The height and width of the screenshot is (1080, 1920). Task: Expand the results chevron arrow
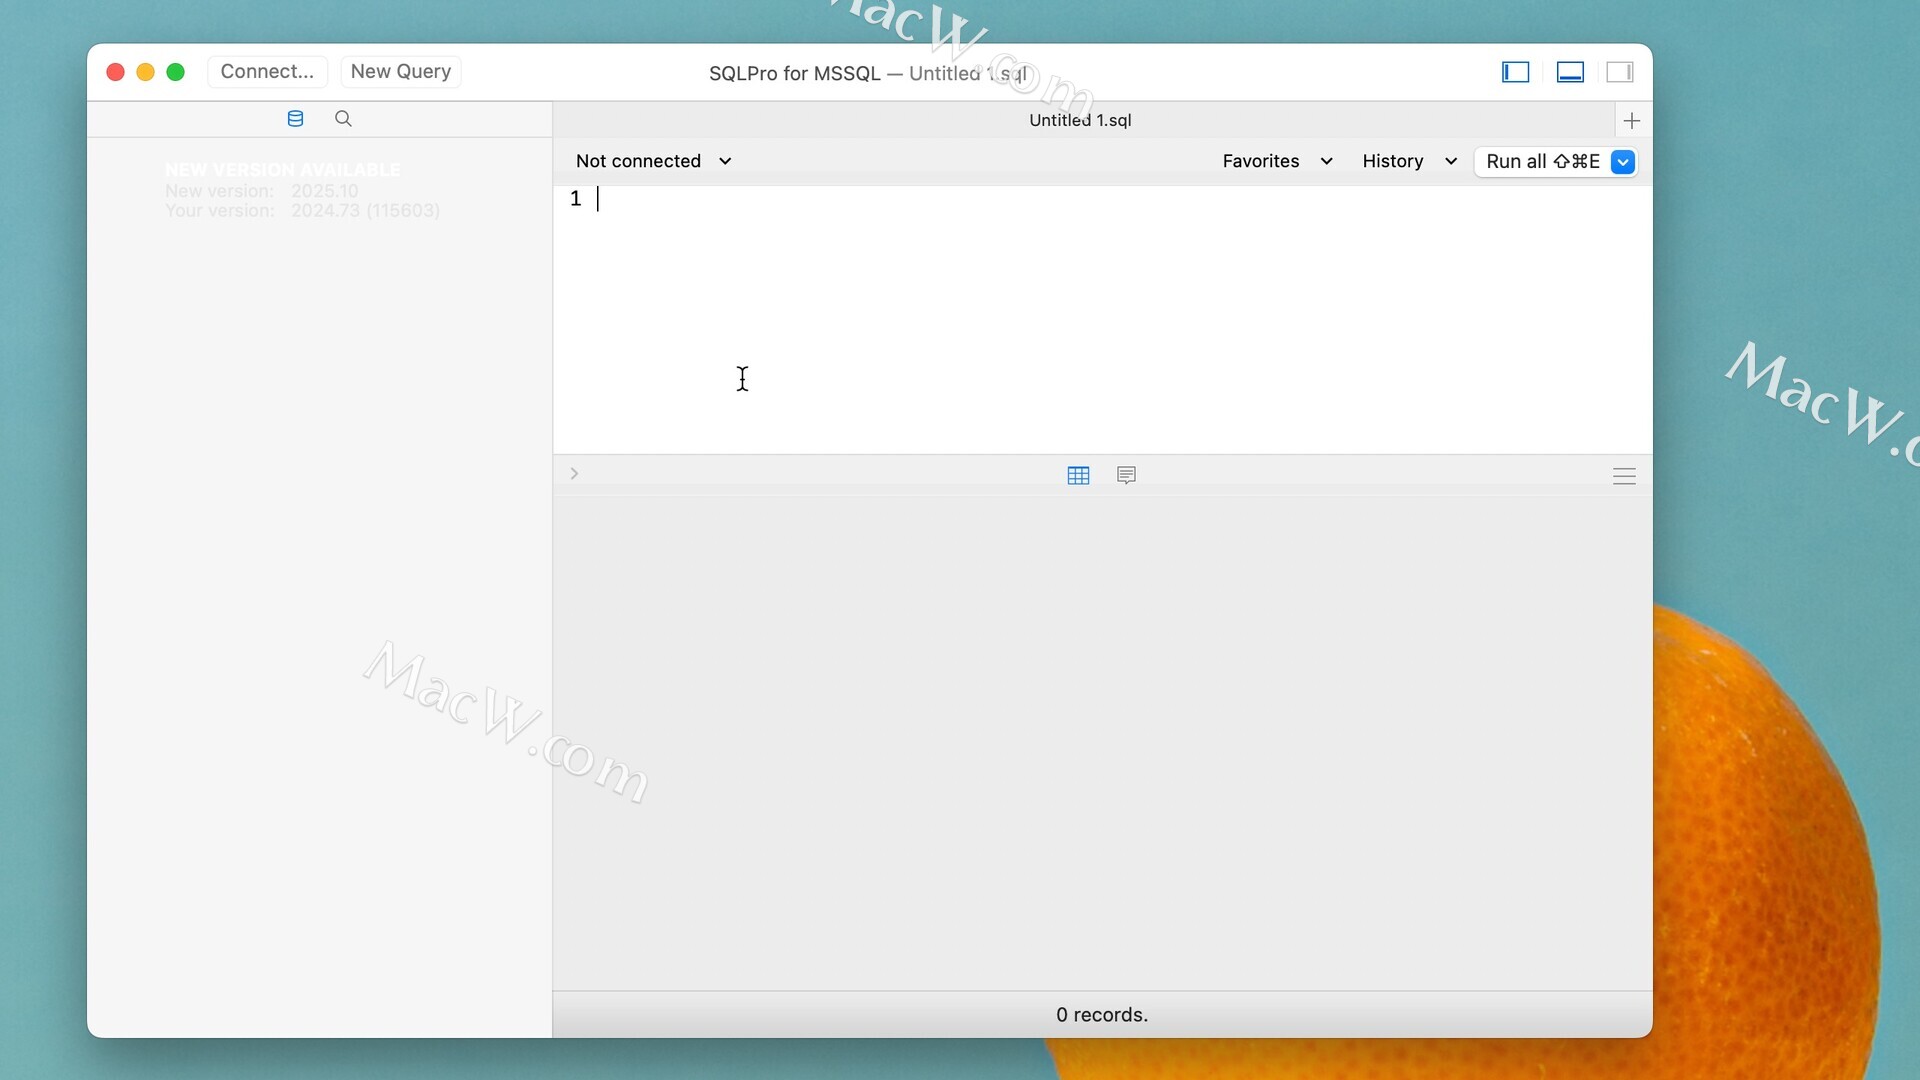click(x=574, y=474)
